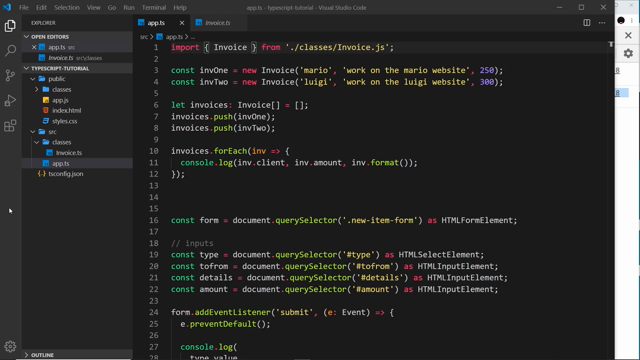Open app.js in the file tree
Screen dimensions: 640x360
pos(60,100)
